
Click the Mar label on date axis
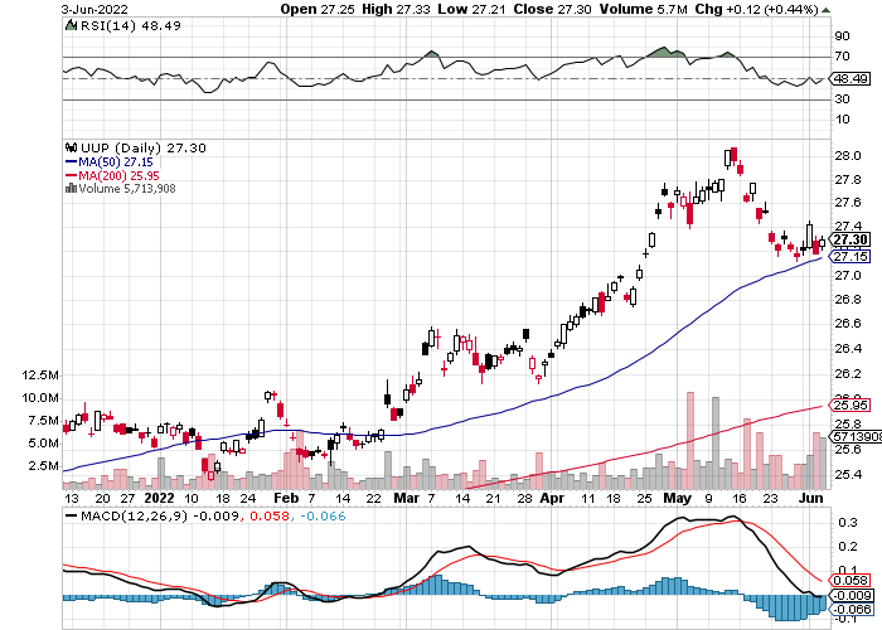coord(405,497)
